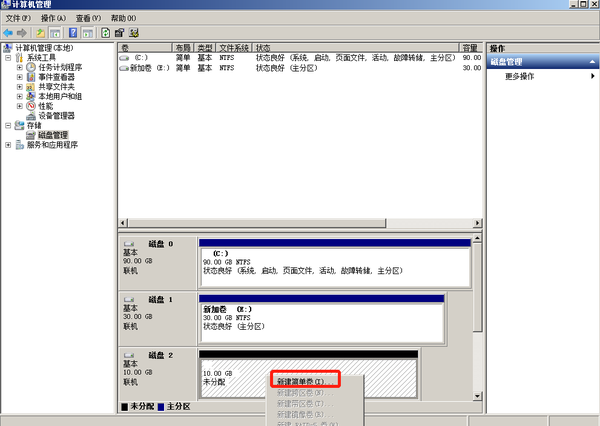Expand the 事件查看器 node

[x=20, y=77]
